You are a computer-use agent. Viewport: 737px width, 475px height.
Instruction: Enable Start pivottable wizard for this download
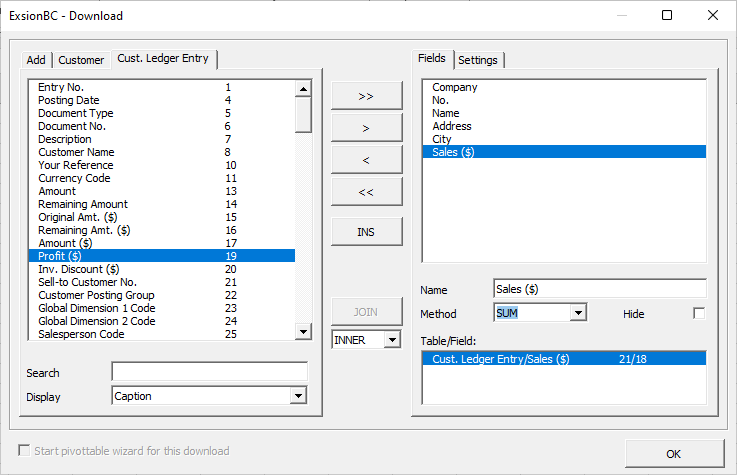(x=24, y=451)
